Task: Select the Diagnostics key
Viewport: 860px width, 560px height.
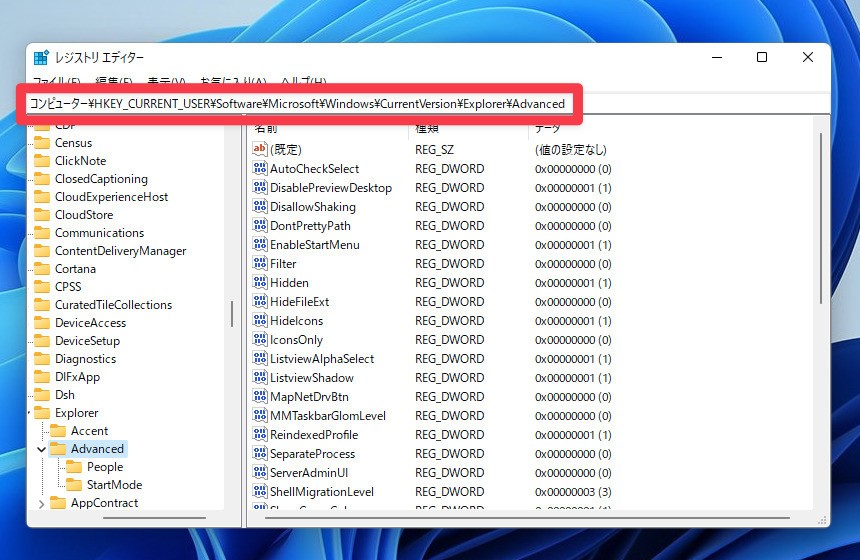Action: [x=86, y=359]
